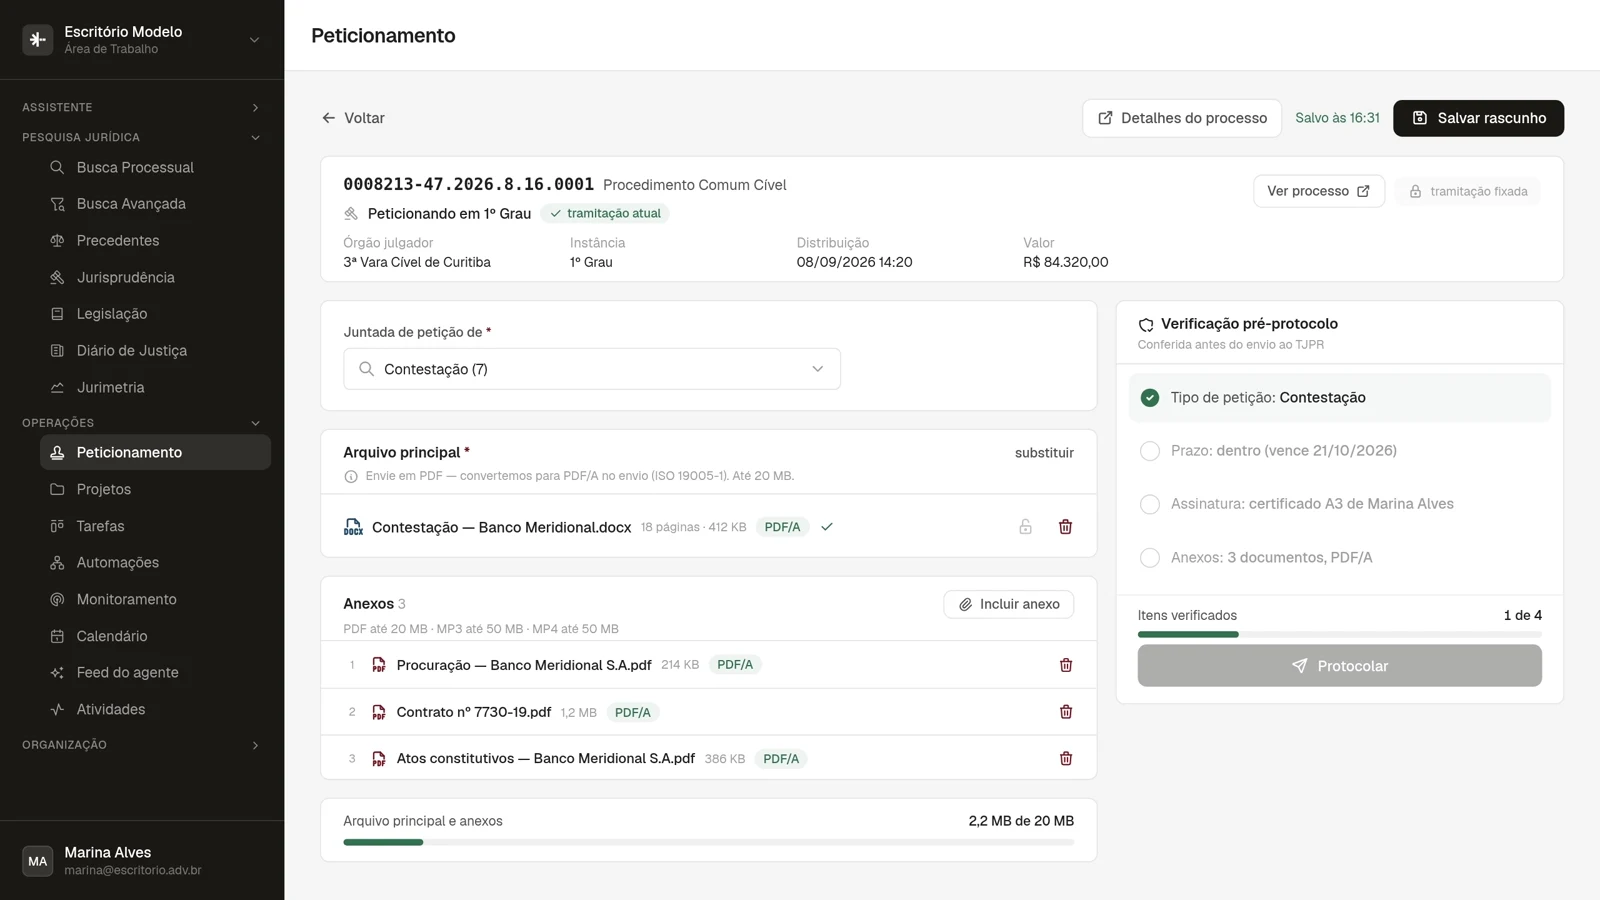Check the Anexos 3 documentos item
This screenshot has width=1600, height=900.
point(1150,558)
